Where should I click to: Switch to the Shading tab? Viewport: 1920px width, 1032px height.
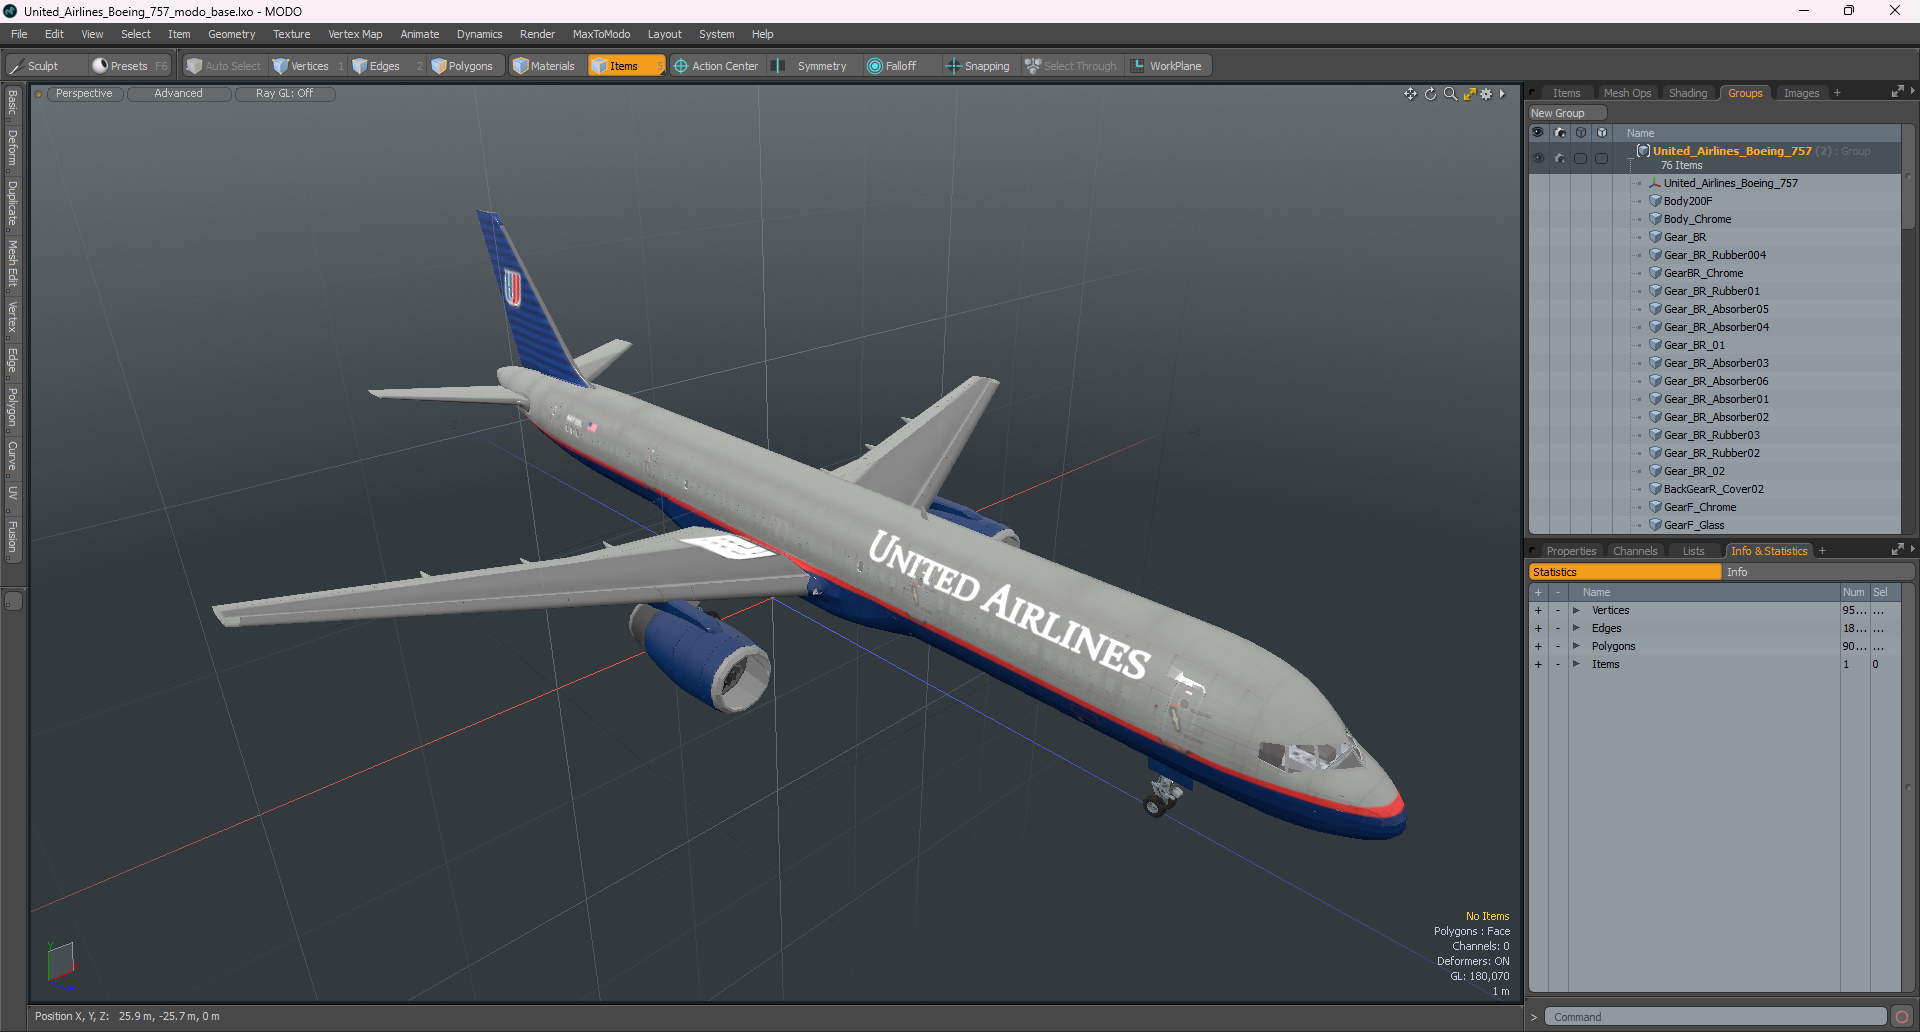1688,93
